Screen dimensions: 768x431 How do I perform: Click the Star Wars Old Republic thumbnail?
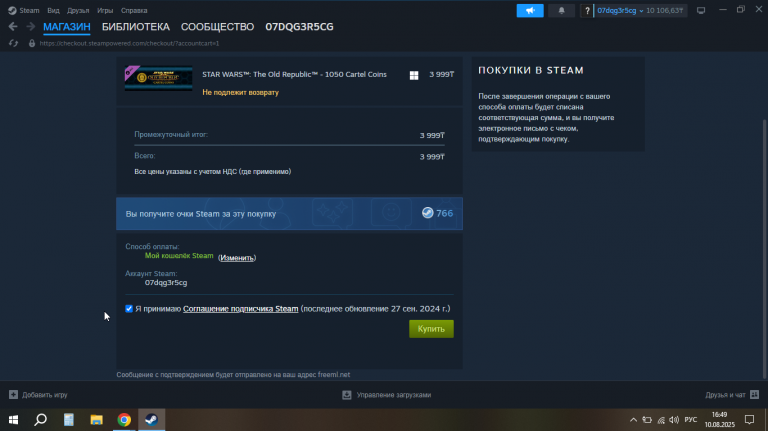tap(158, 78)
